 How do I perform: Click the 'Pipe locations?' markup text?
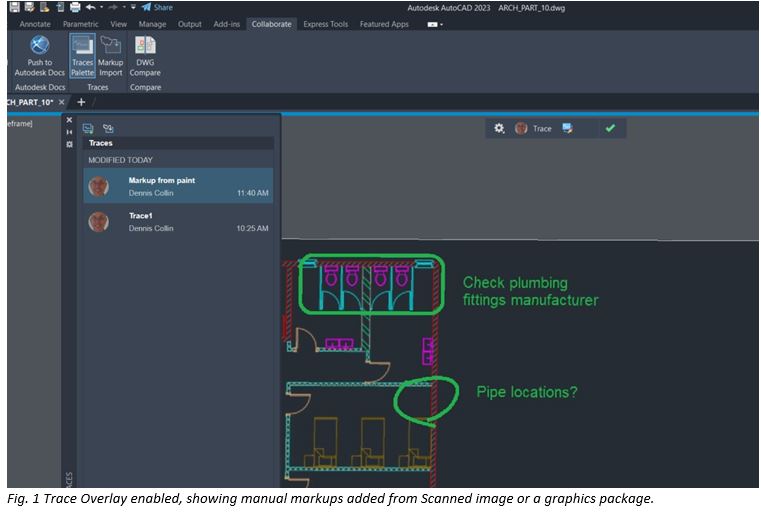(527, 392)
